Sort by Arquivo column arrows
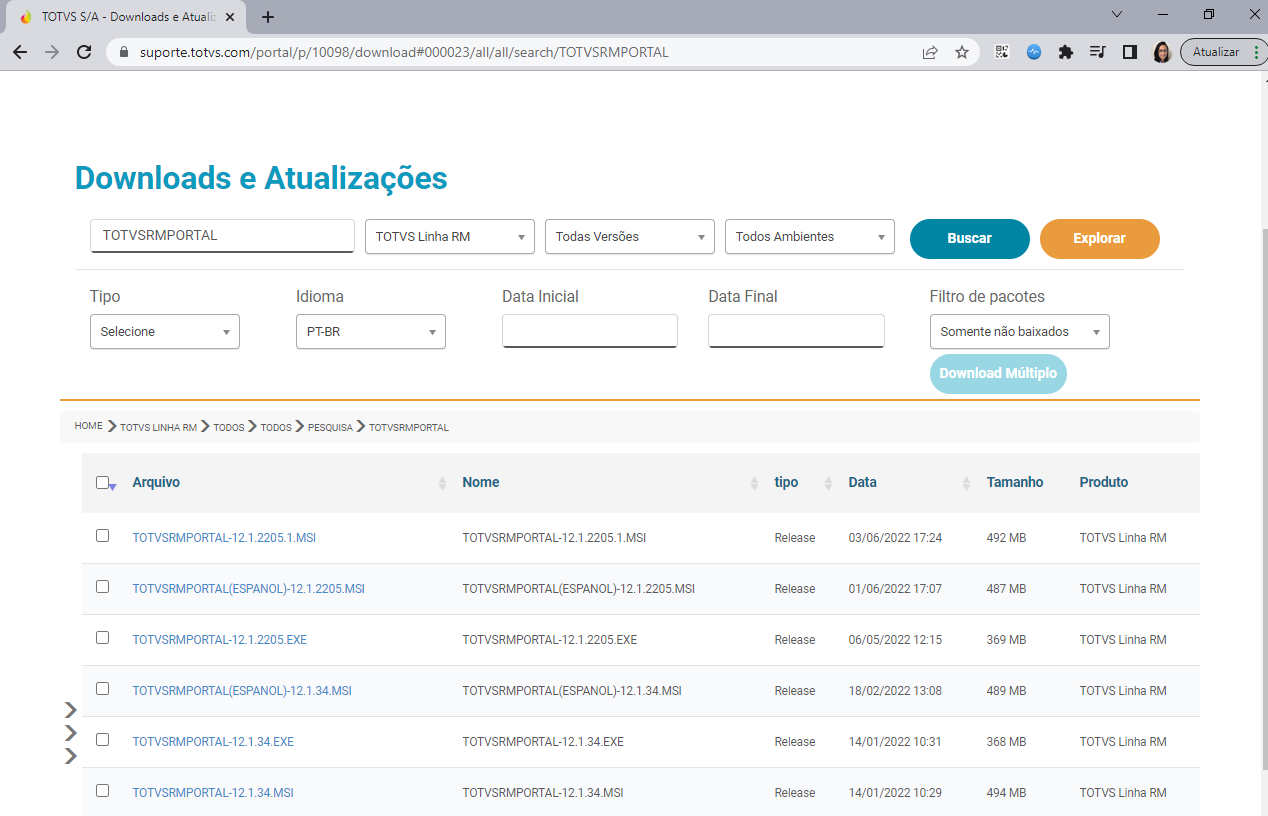The width and height of the screenshot is (1268, 816). 442,483
